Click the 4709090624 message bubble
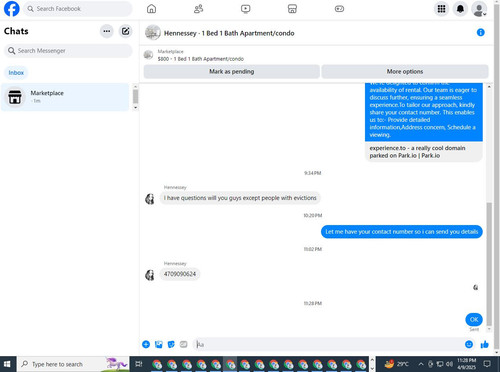The width and height of the screenshot is (500, 372). (x=180, y=274)
